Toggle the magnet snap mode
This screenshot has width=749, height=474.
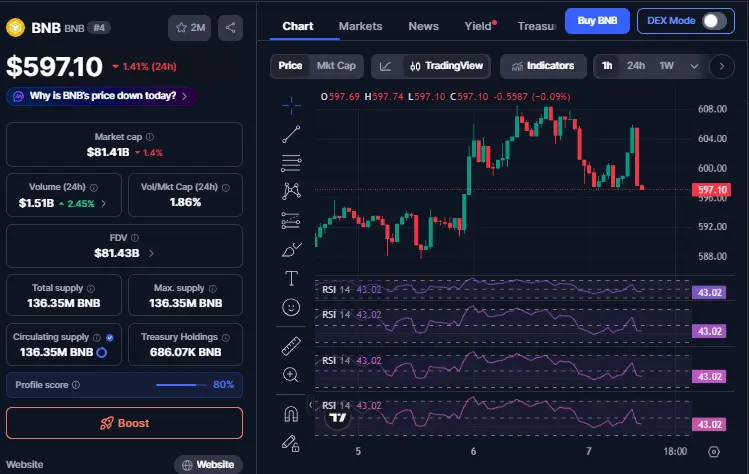(x=291, y=413)
